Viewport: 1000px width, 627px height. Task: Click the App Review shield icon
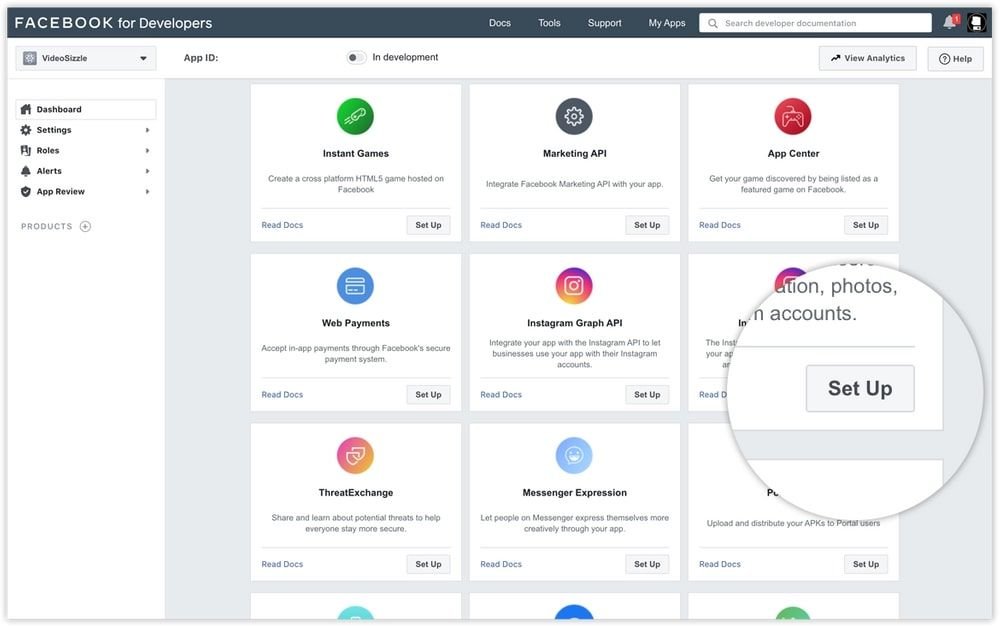pyautogui.click(x=26, y=191)
